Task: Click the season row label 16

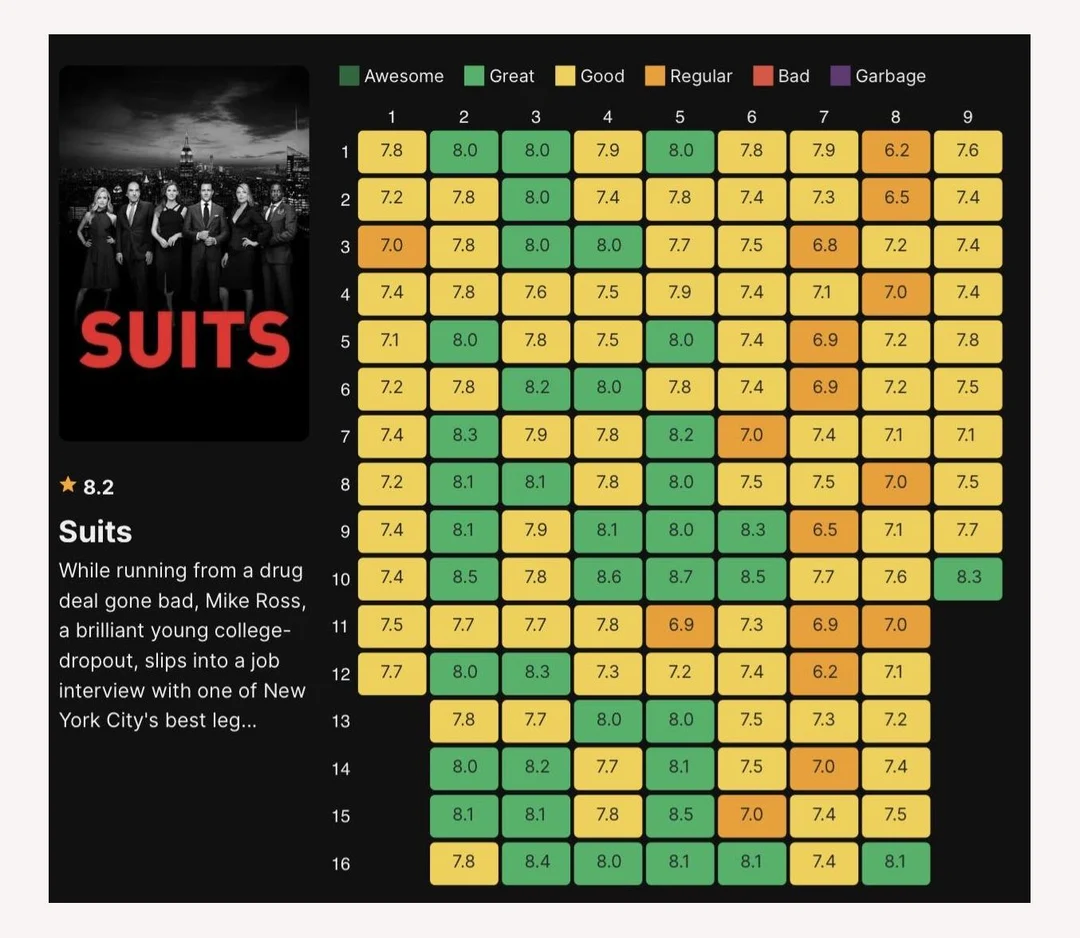Action: (341, 862)
